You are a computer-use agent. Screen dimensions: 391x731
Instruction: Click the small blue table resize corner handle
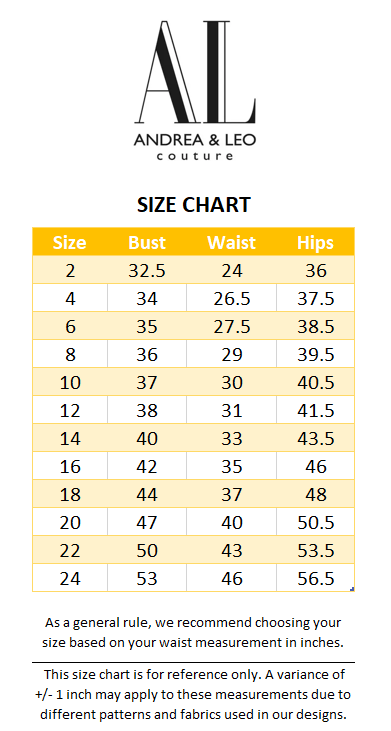click(352, 589)
